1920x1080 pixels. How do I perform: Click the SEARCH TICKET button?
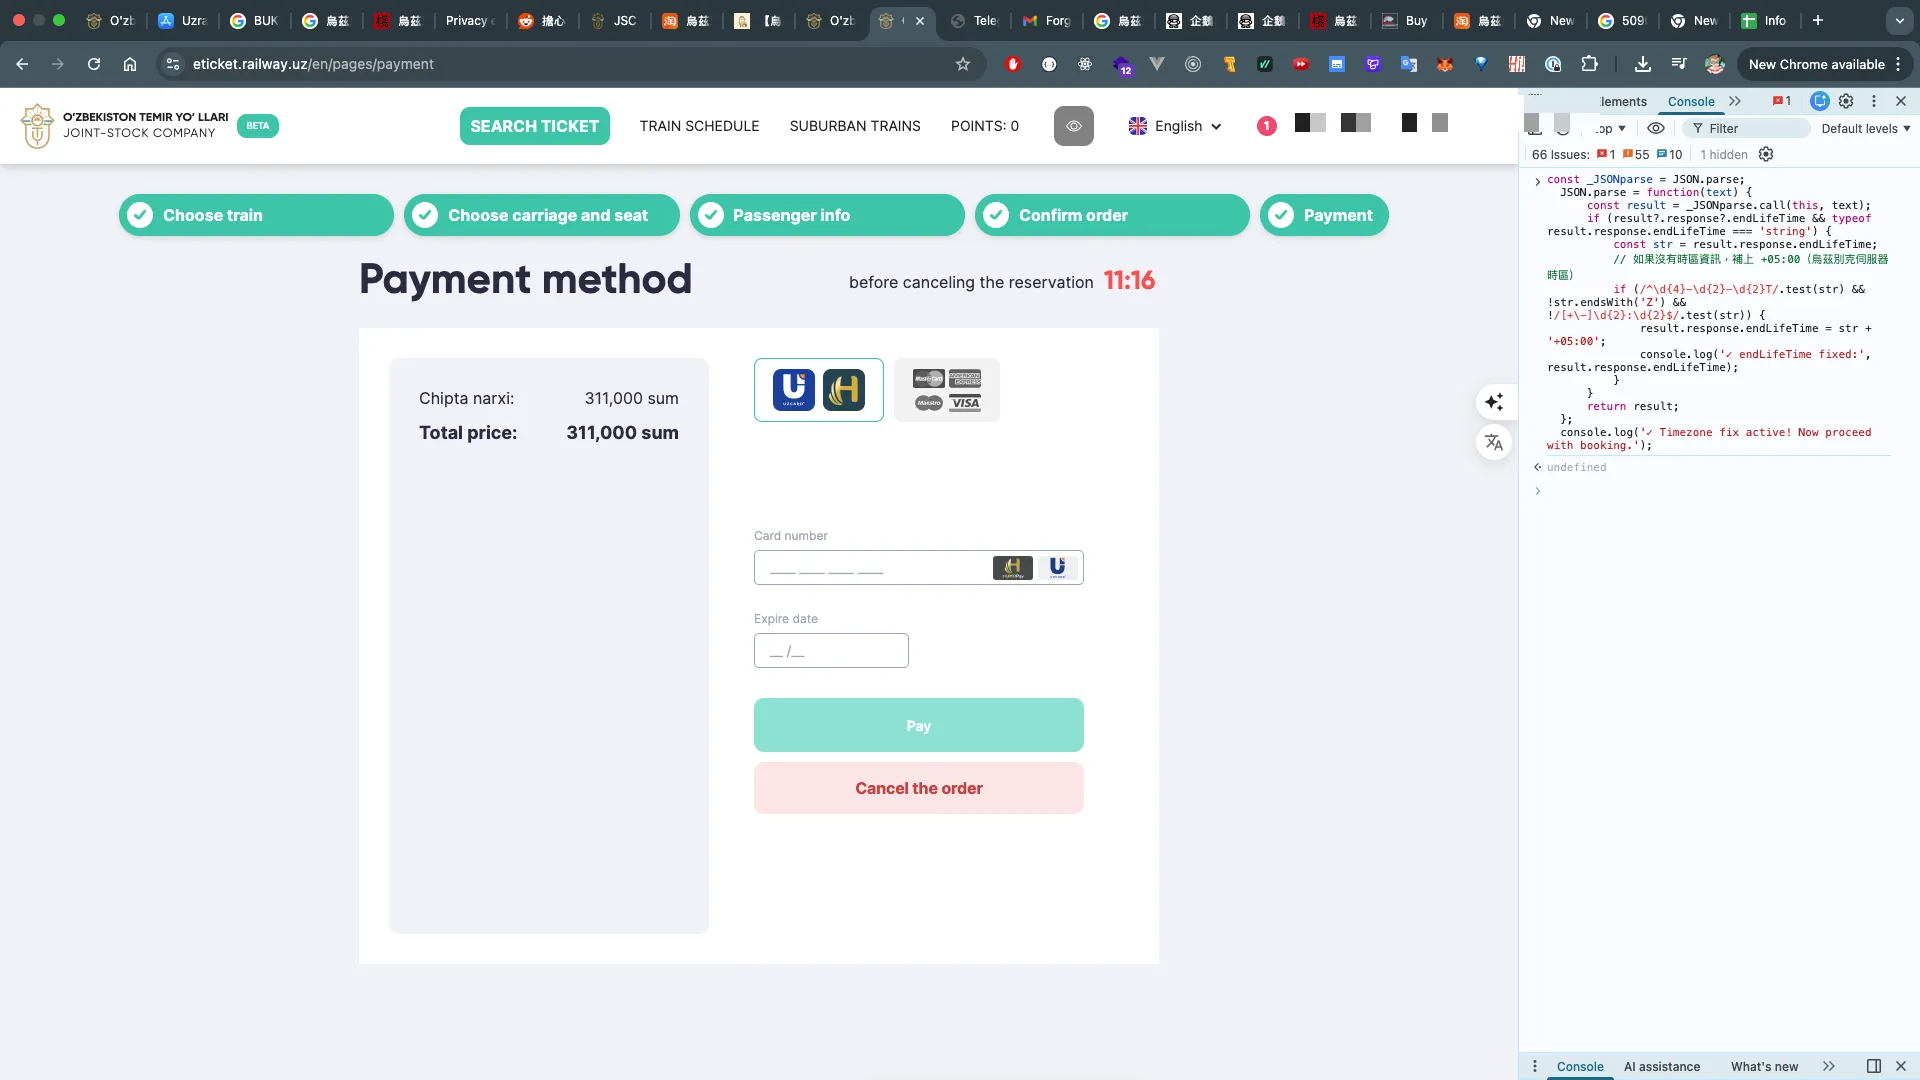coord(534,126)
